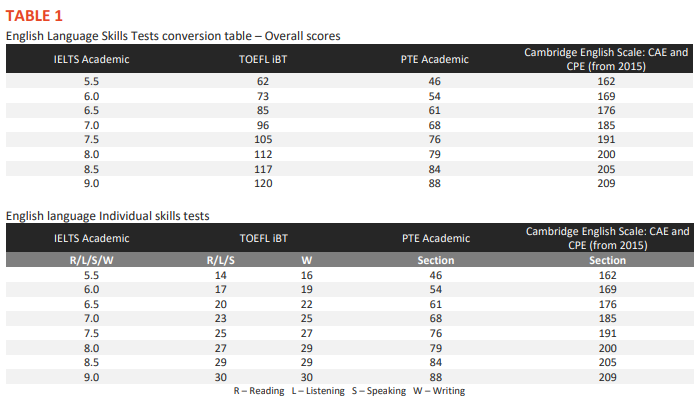
Task: Click the W subheader under TOEFL iBT
Action: point(307,261)
